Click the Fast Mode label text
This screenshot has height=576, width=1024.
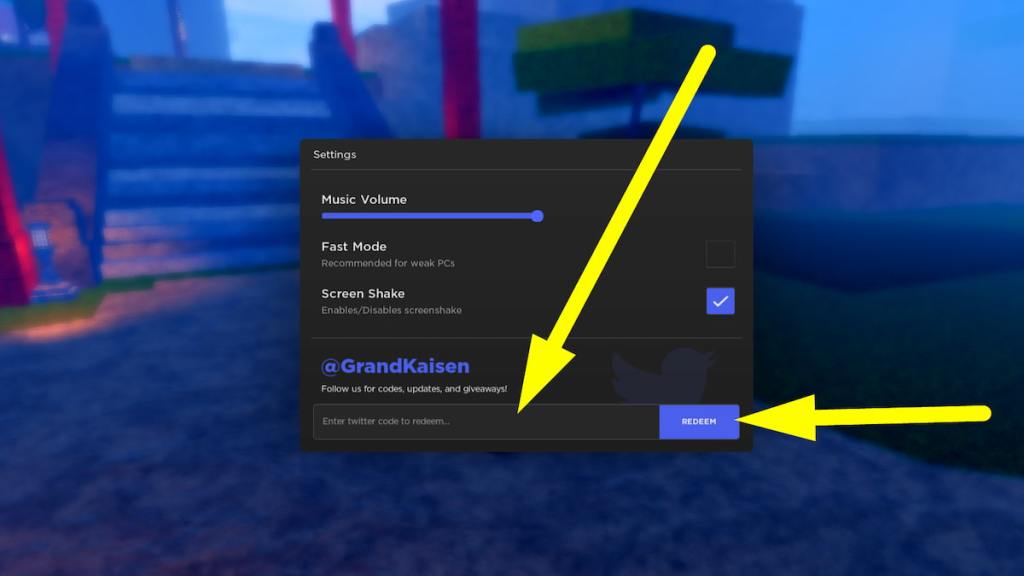[354, 246]
